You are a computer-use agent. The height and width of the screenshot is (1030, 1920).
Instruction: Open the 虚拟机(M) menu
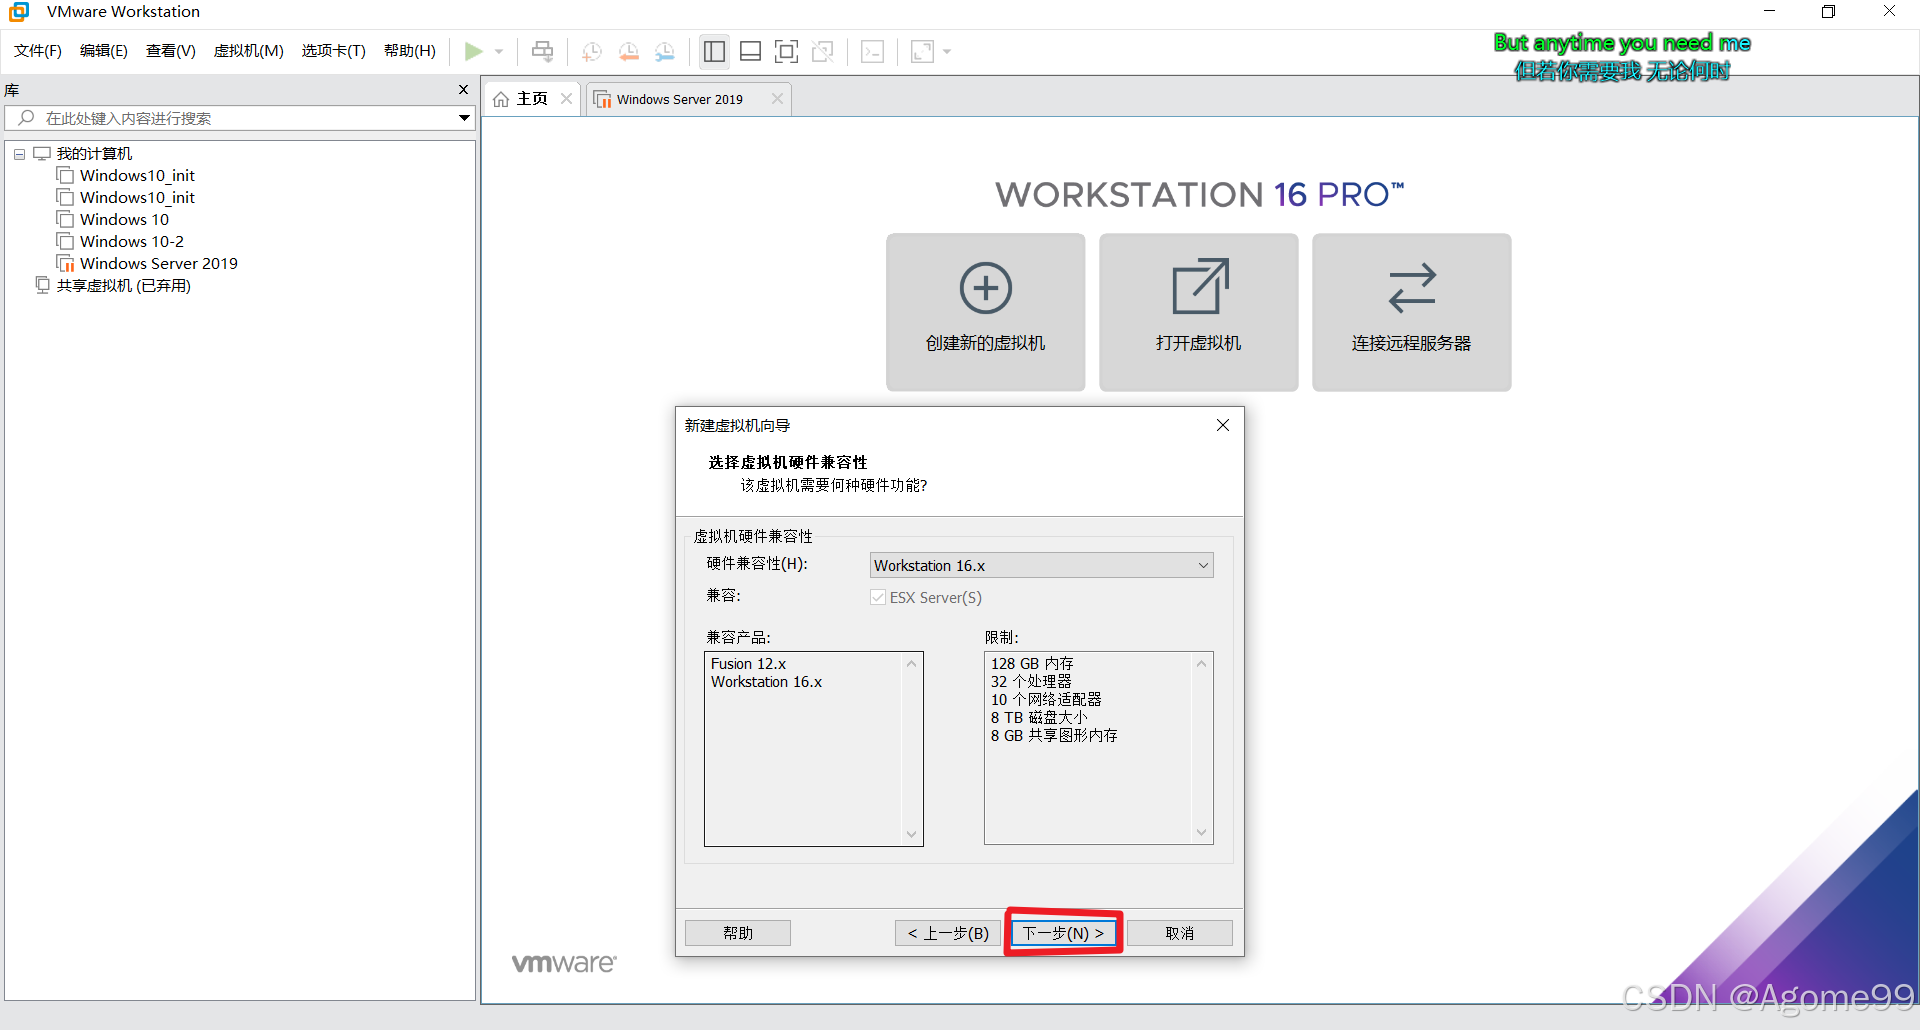pyautogui.click(x=248, y=51)
